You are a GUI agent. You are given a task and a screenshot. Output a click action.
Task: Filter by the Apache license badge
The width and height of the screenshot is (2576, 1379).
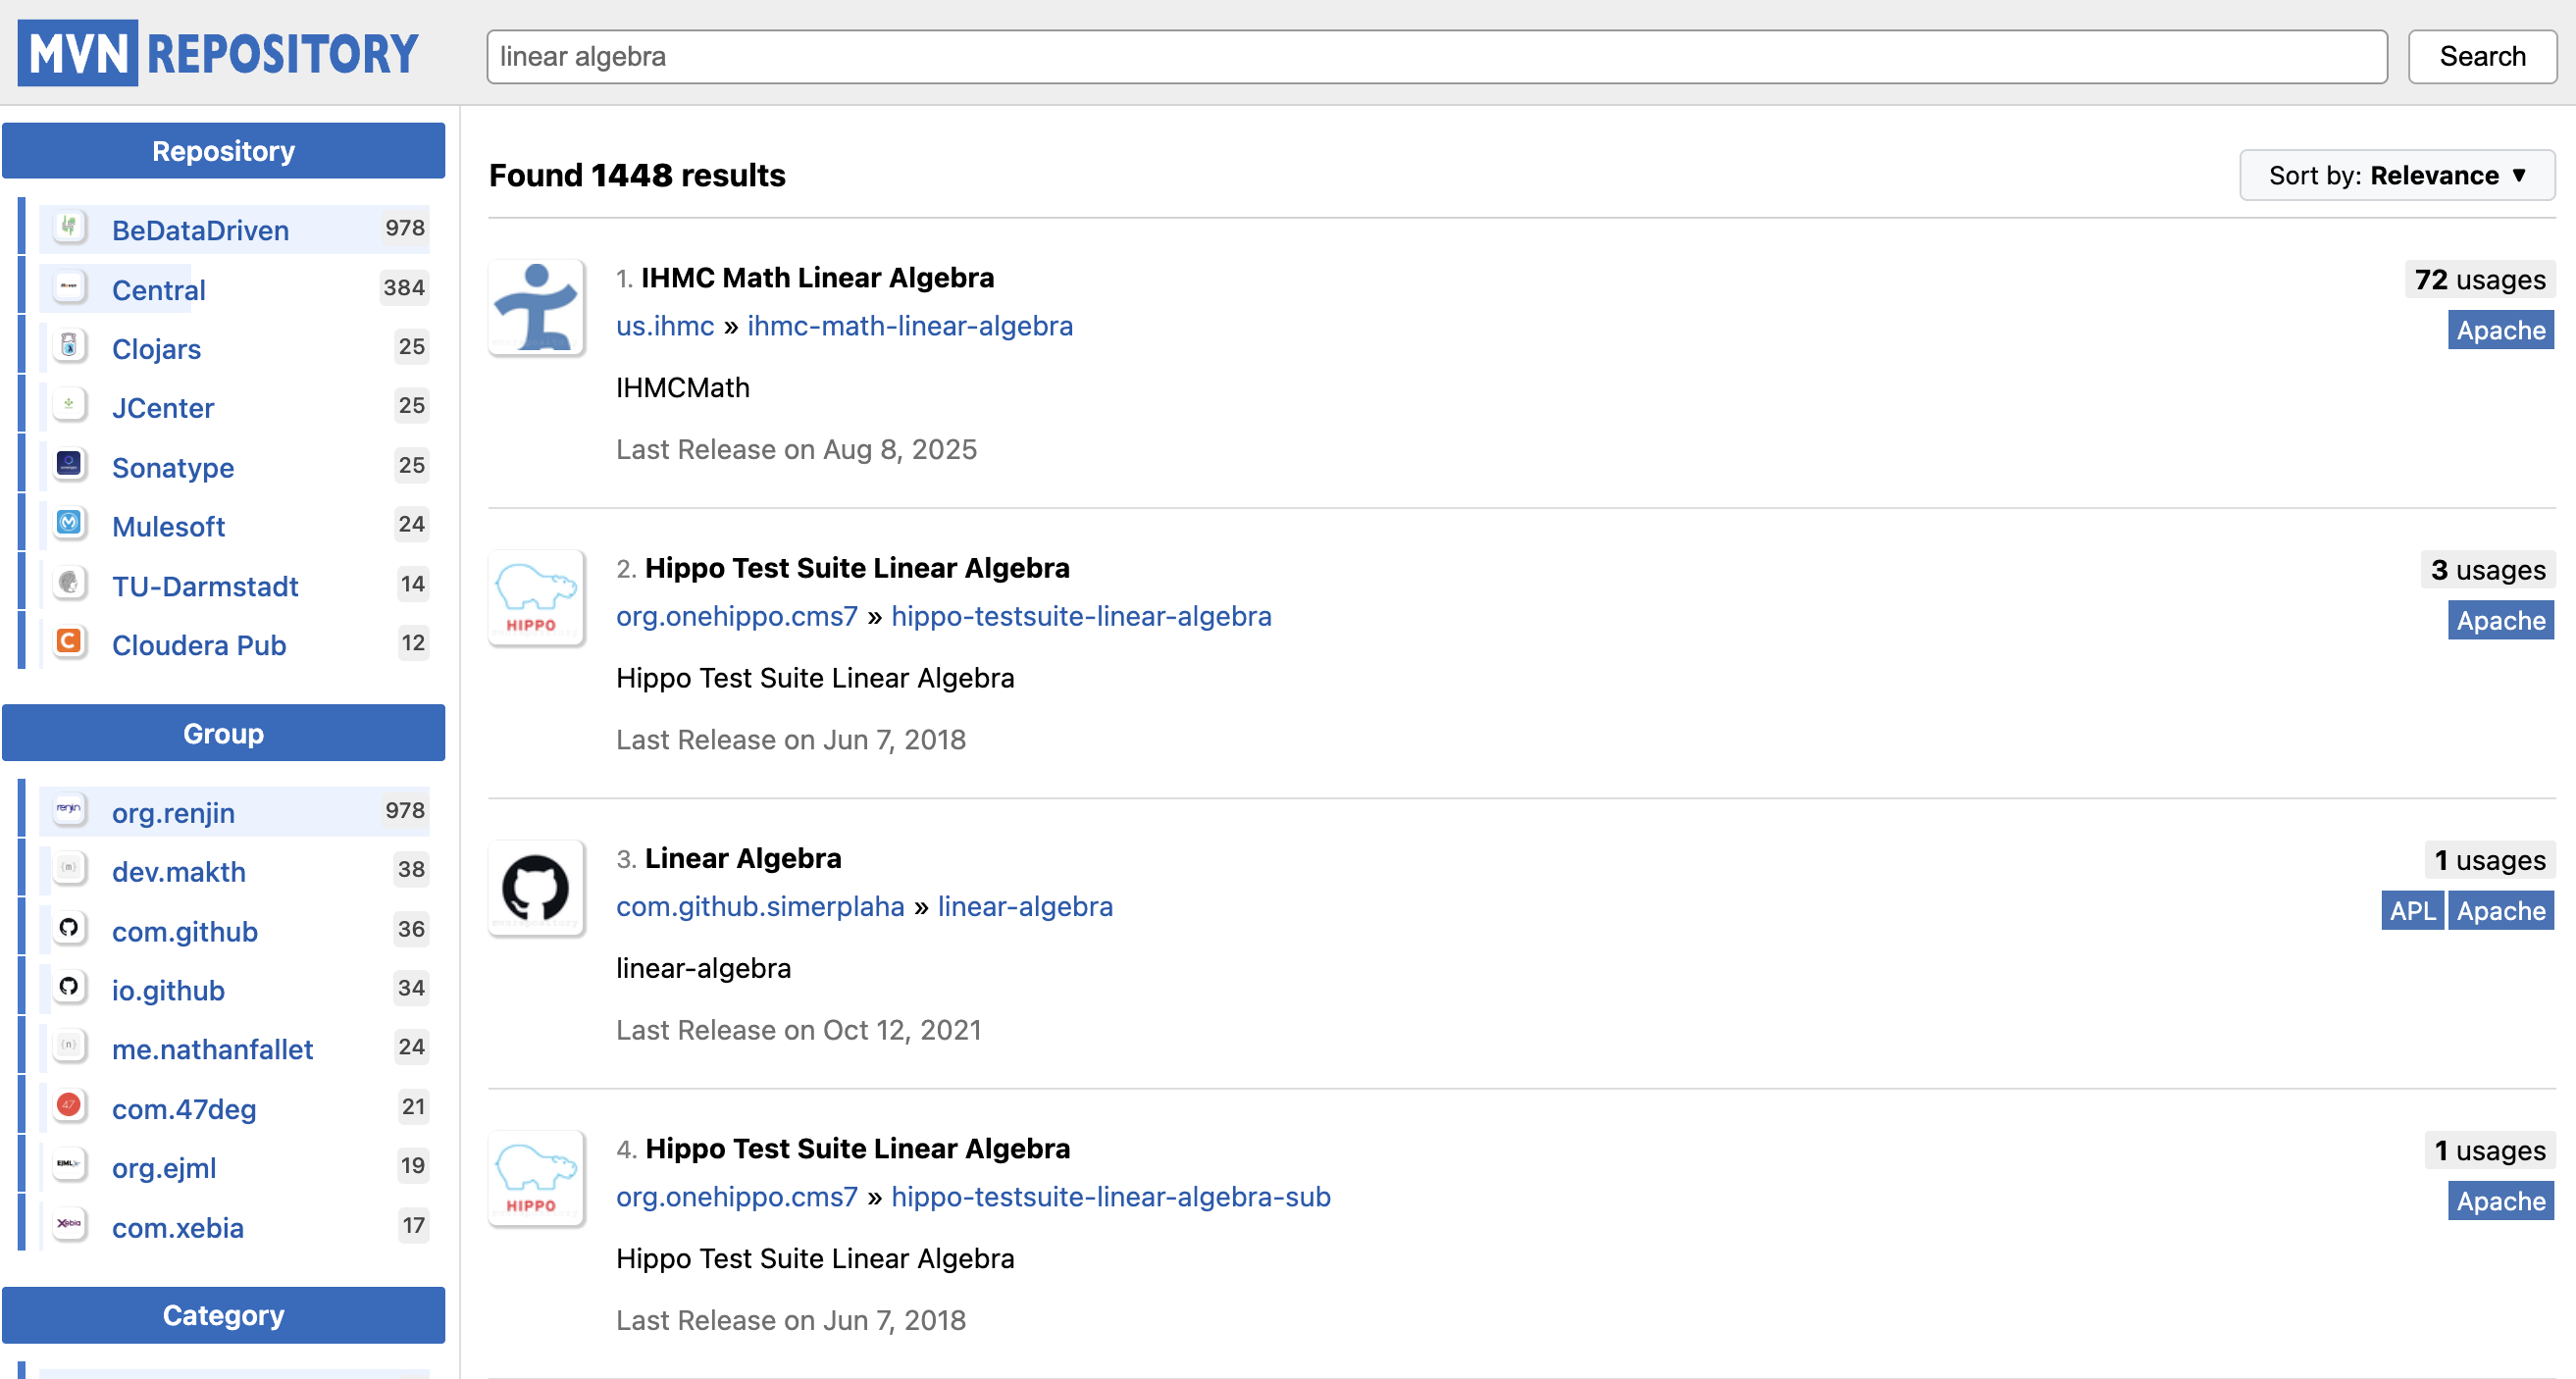point(2500,330)
